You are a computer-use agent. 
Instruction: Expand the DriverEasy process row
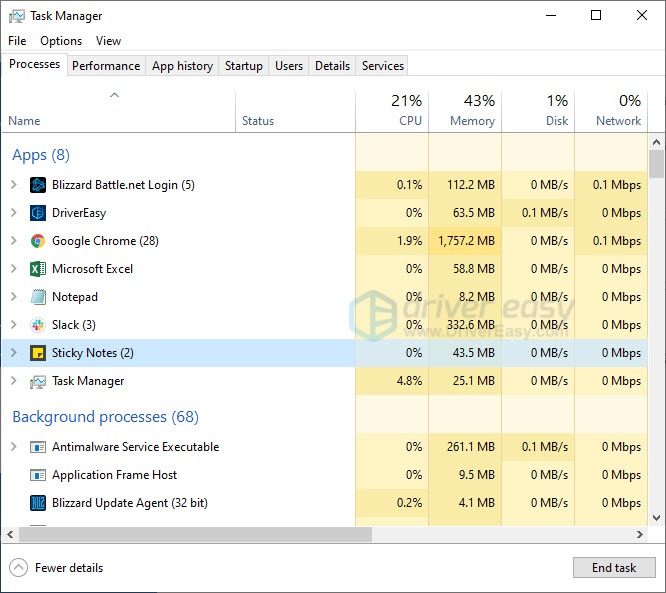[14, 213]
